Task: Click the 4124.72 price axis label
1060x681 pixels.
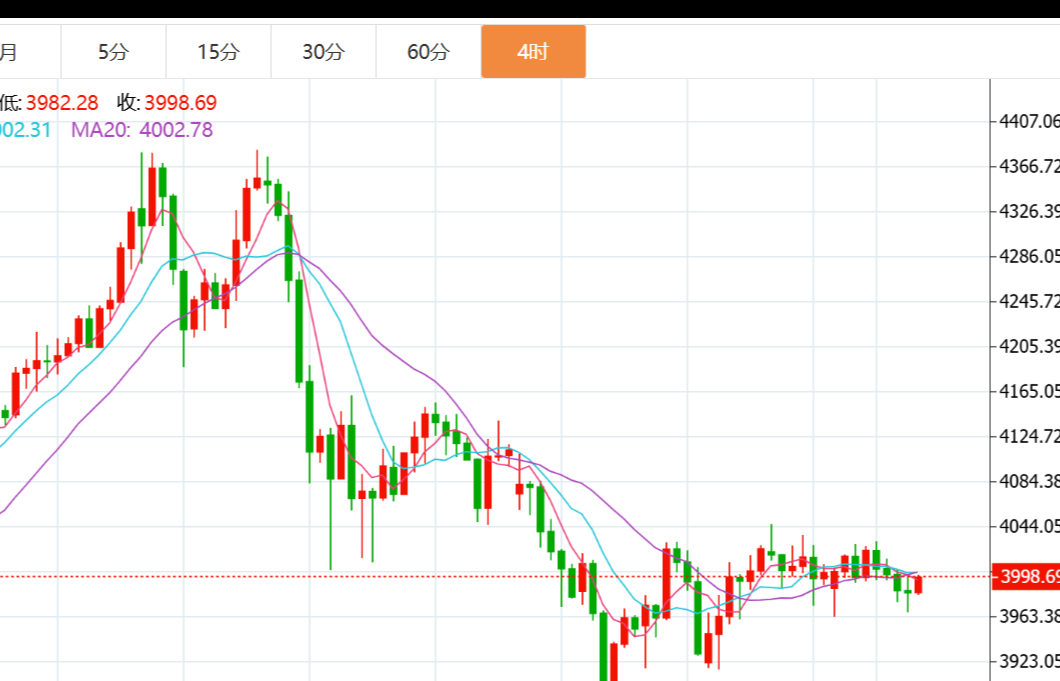Action: (x=1029, y=437)
